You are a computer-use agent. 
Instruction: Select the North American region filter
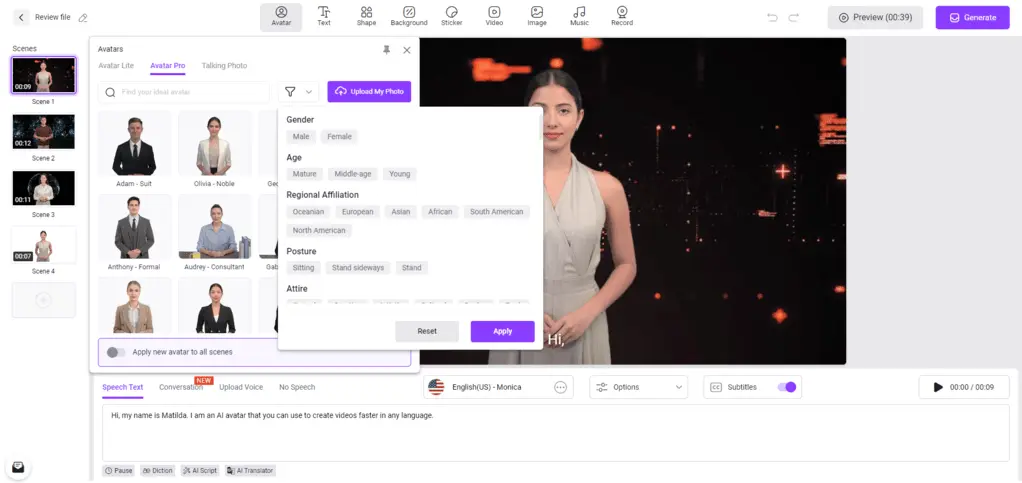tap(319, 231)
